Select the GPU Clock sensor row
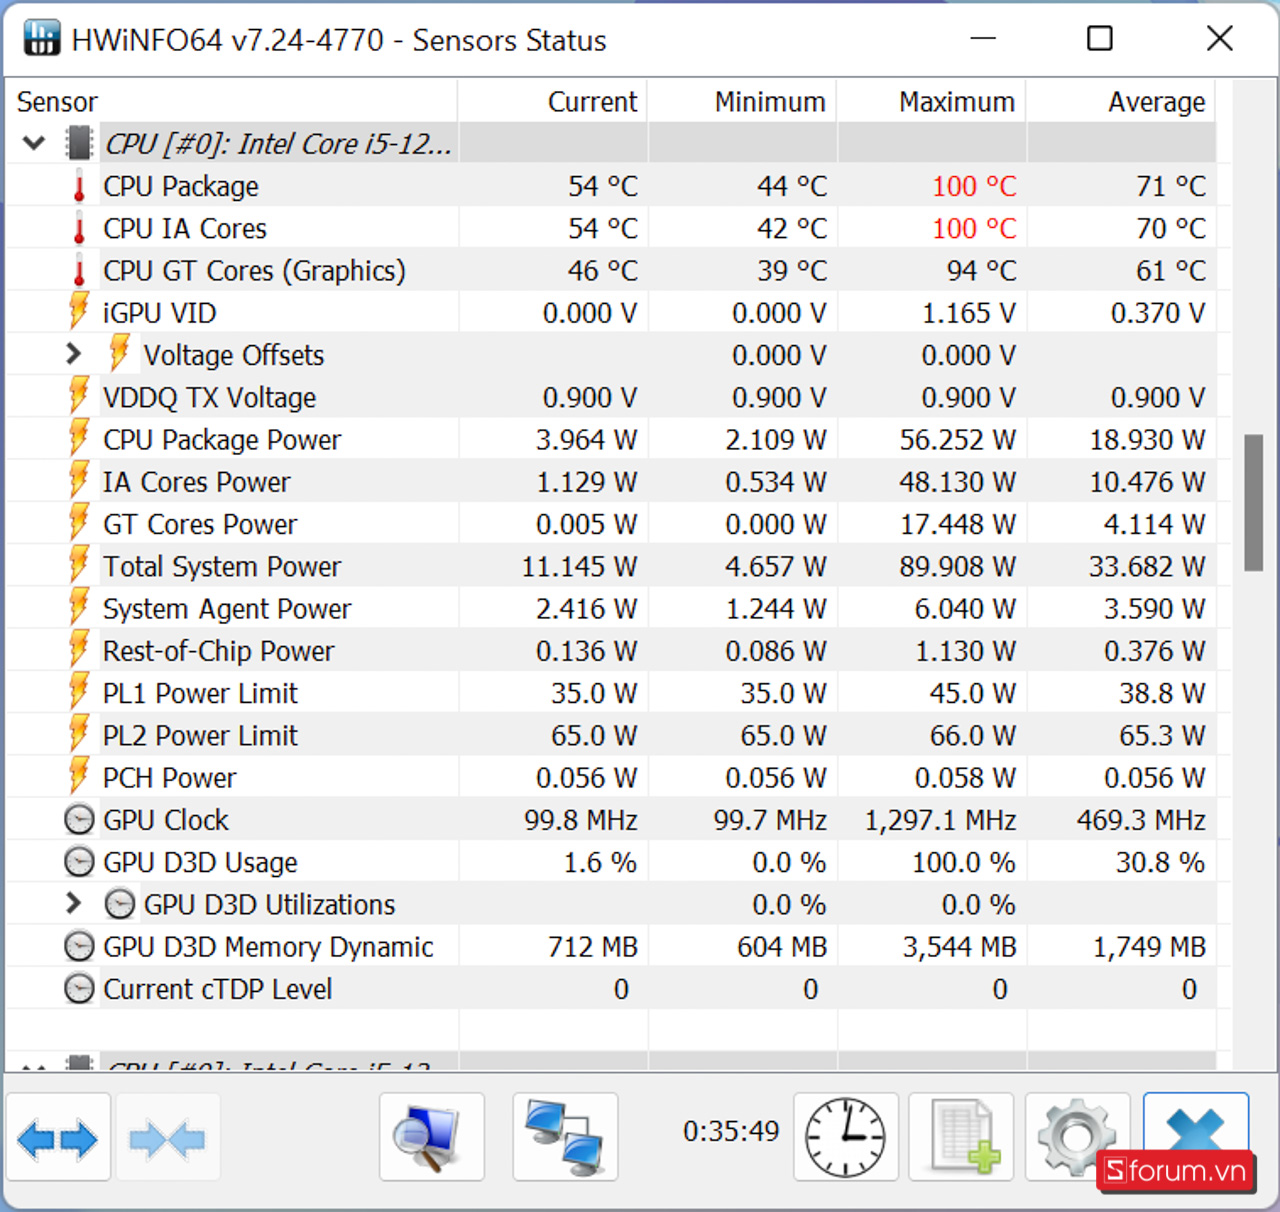This screenshot has width=1280, height=1212. tap(166, 821)
